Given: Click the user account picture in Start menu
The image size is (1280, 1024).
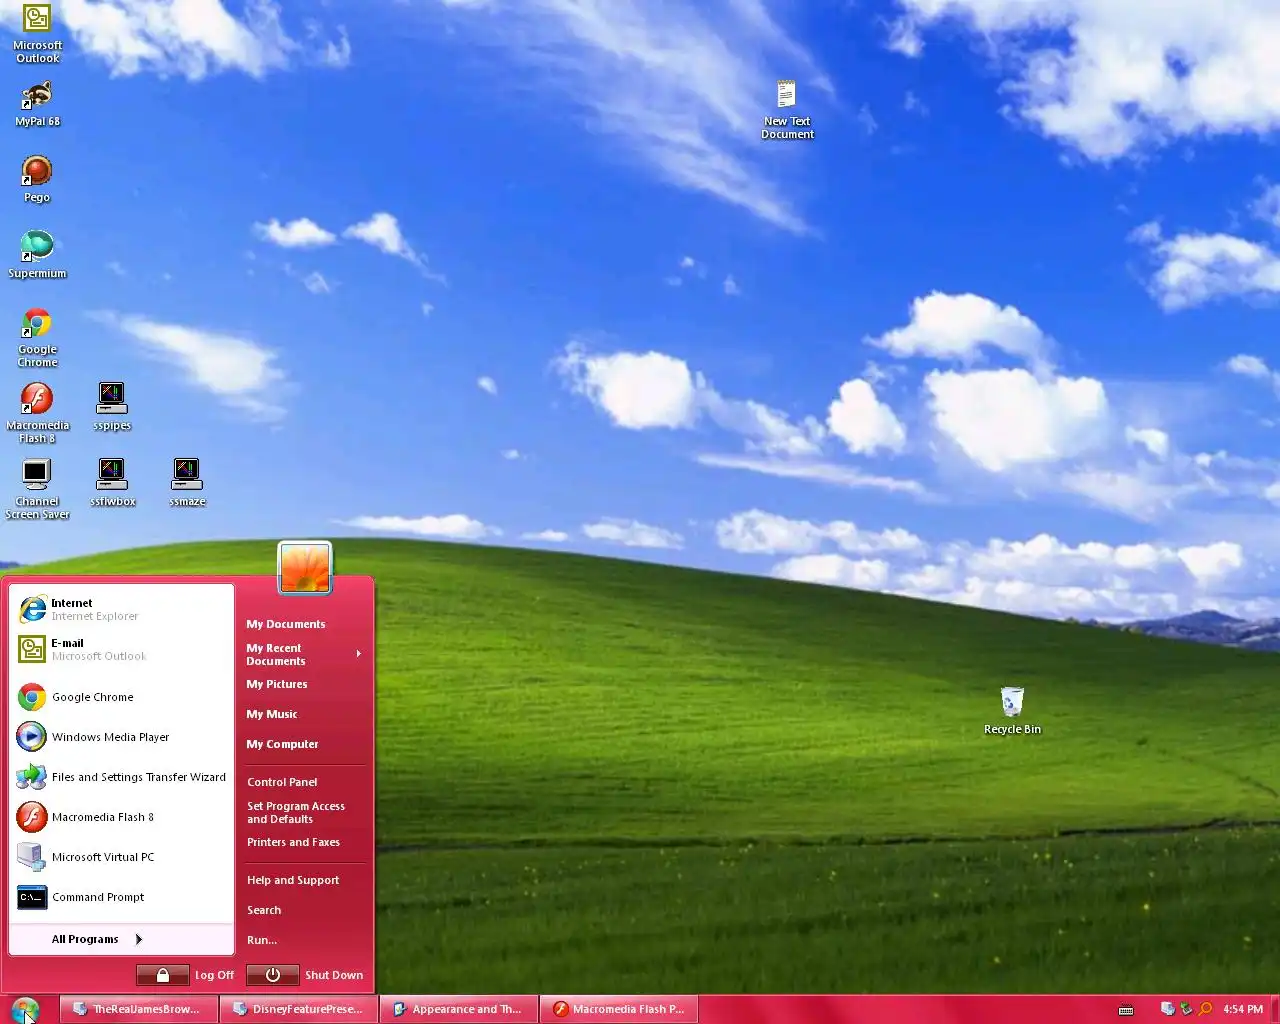Looking at the screenshot, I should click(305, 568).
